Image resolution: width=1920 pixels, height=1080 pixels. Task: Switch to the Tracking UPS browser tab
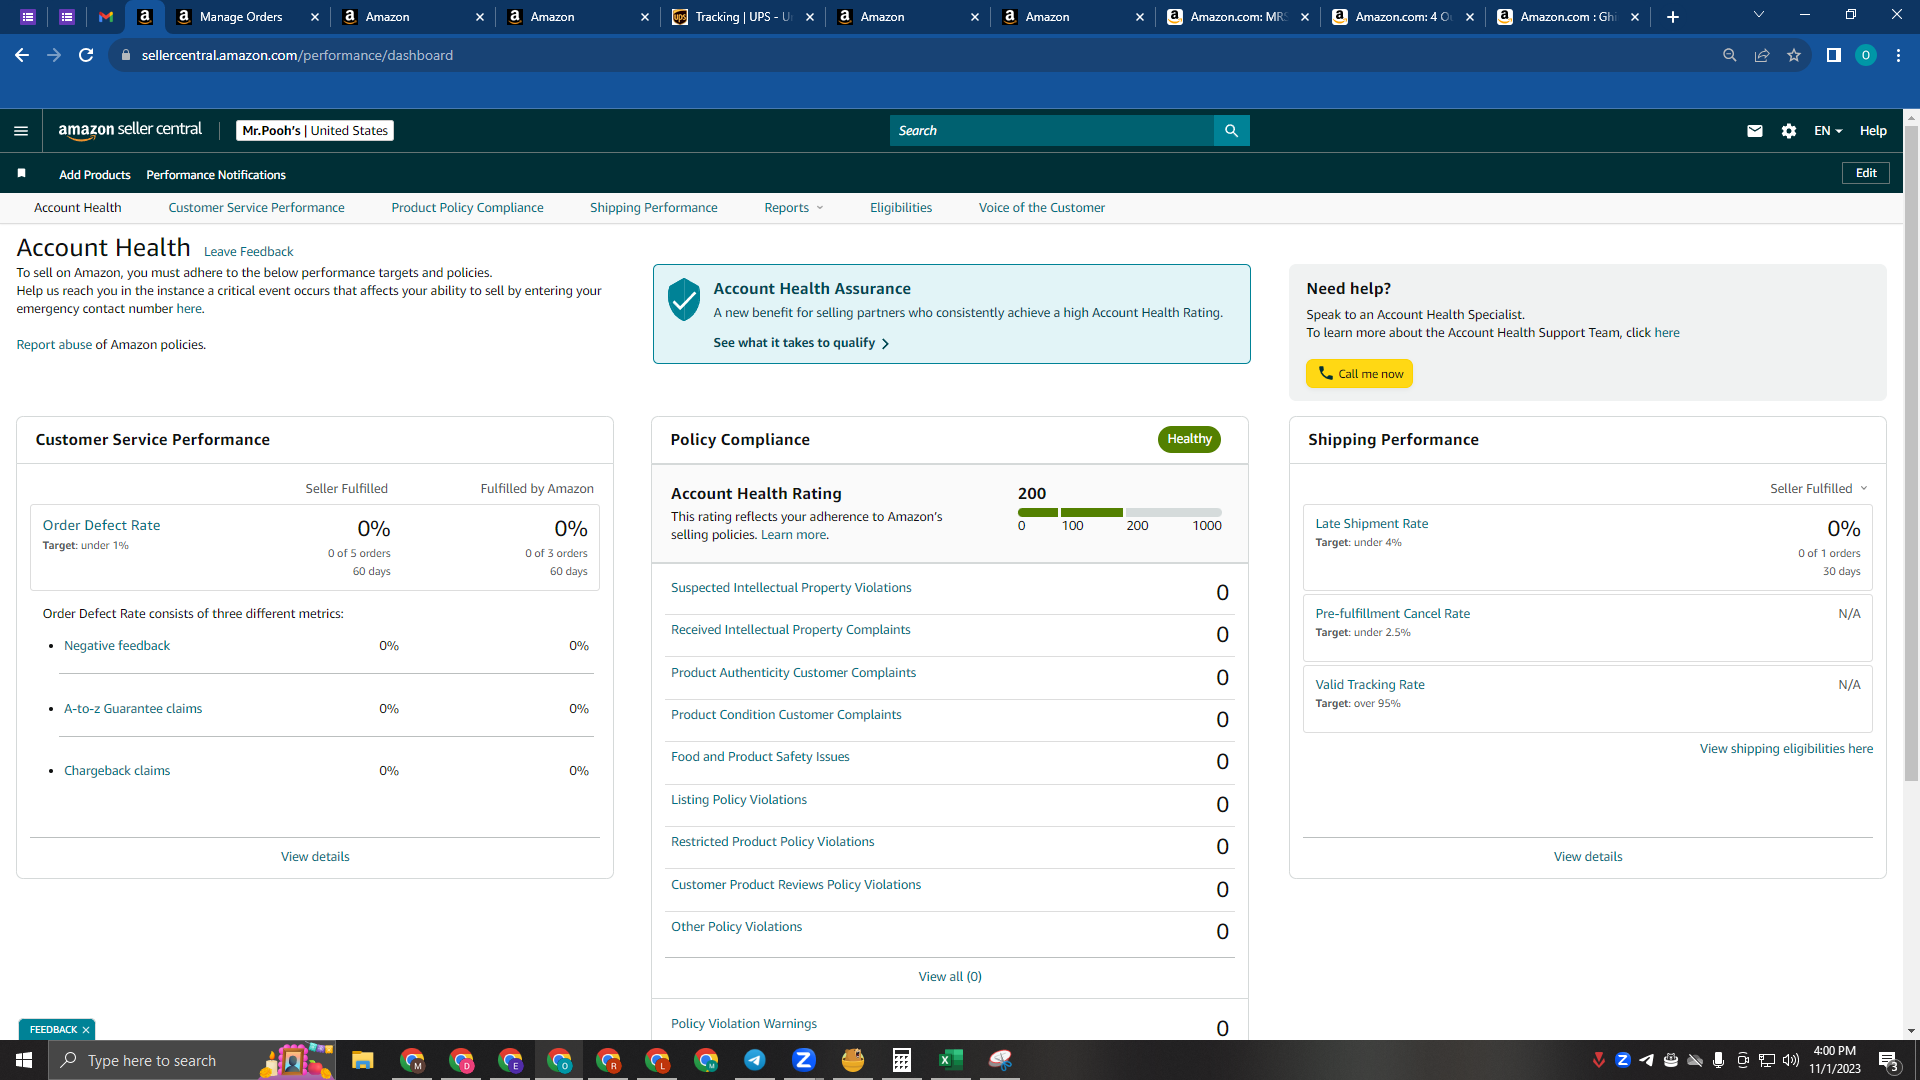pyautogui.click(x=742, y=17)
